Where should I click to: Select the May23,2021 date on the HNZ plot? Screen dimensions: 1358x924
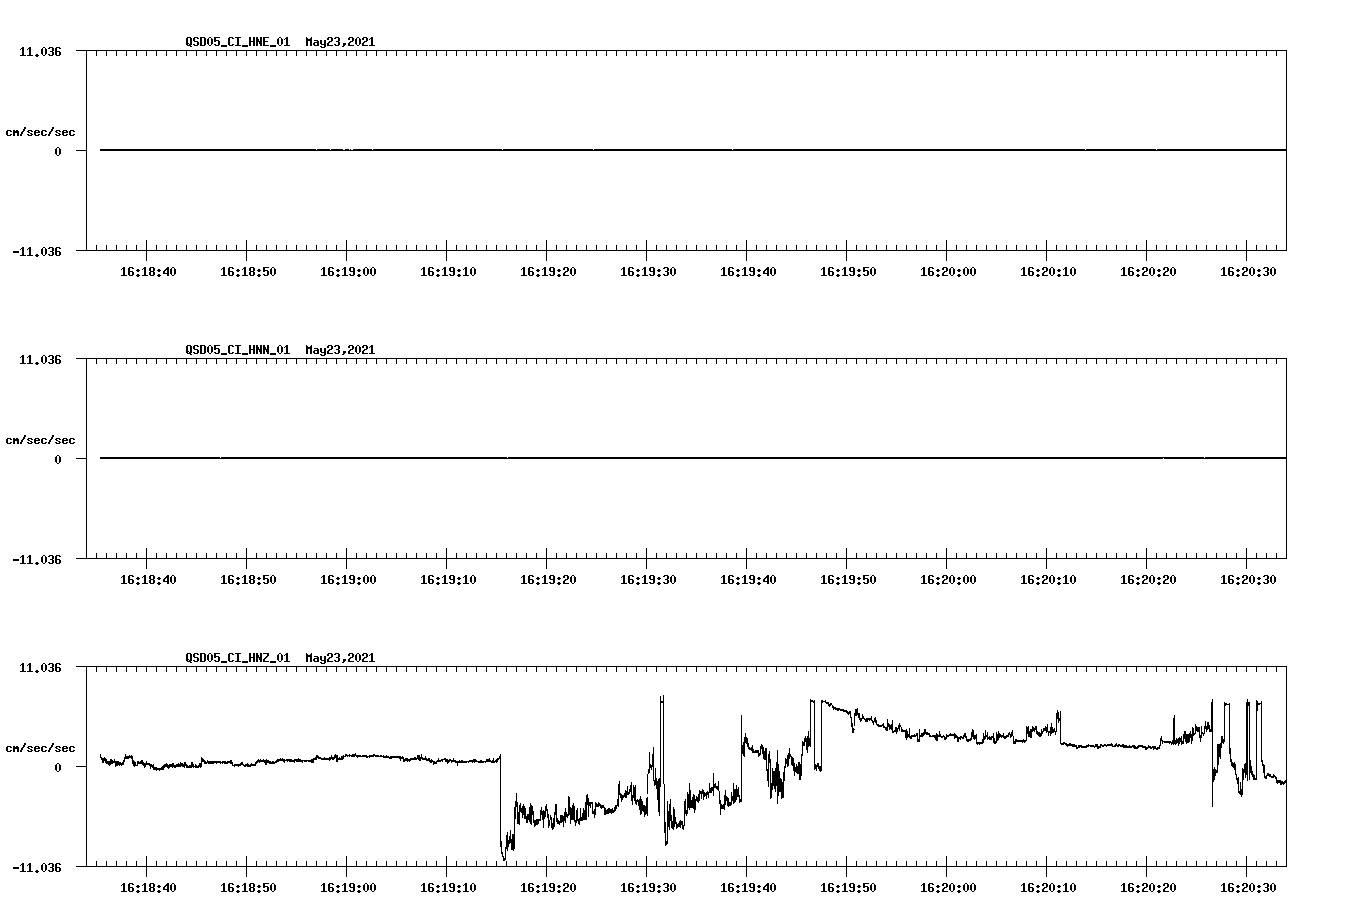click(x=340, y=658)
